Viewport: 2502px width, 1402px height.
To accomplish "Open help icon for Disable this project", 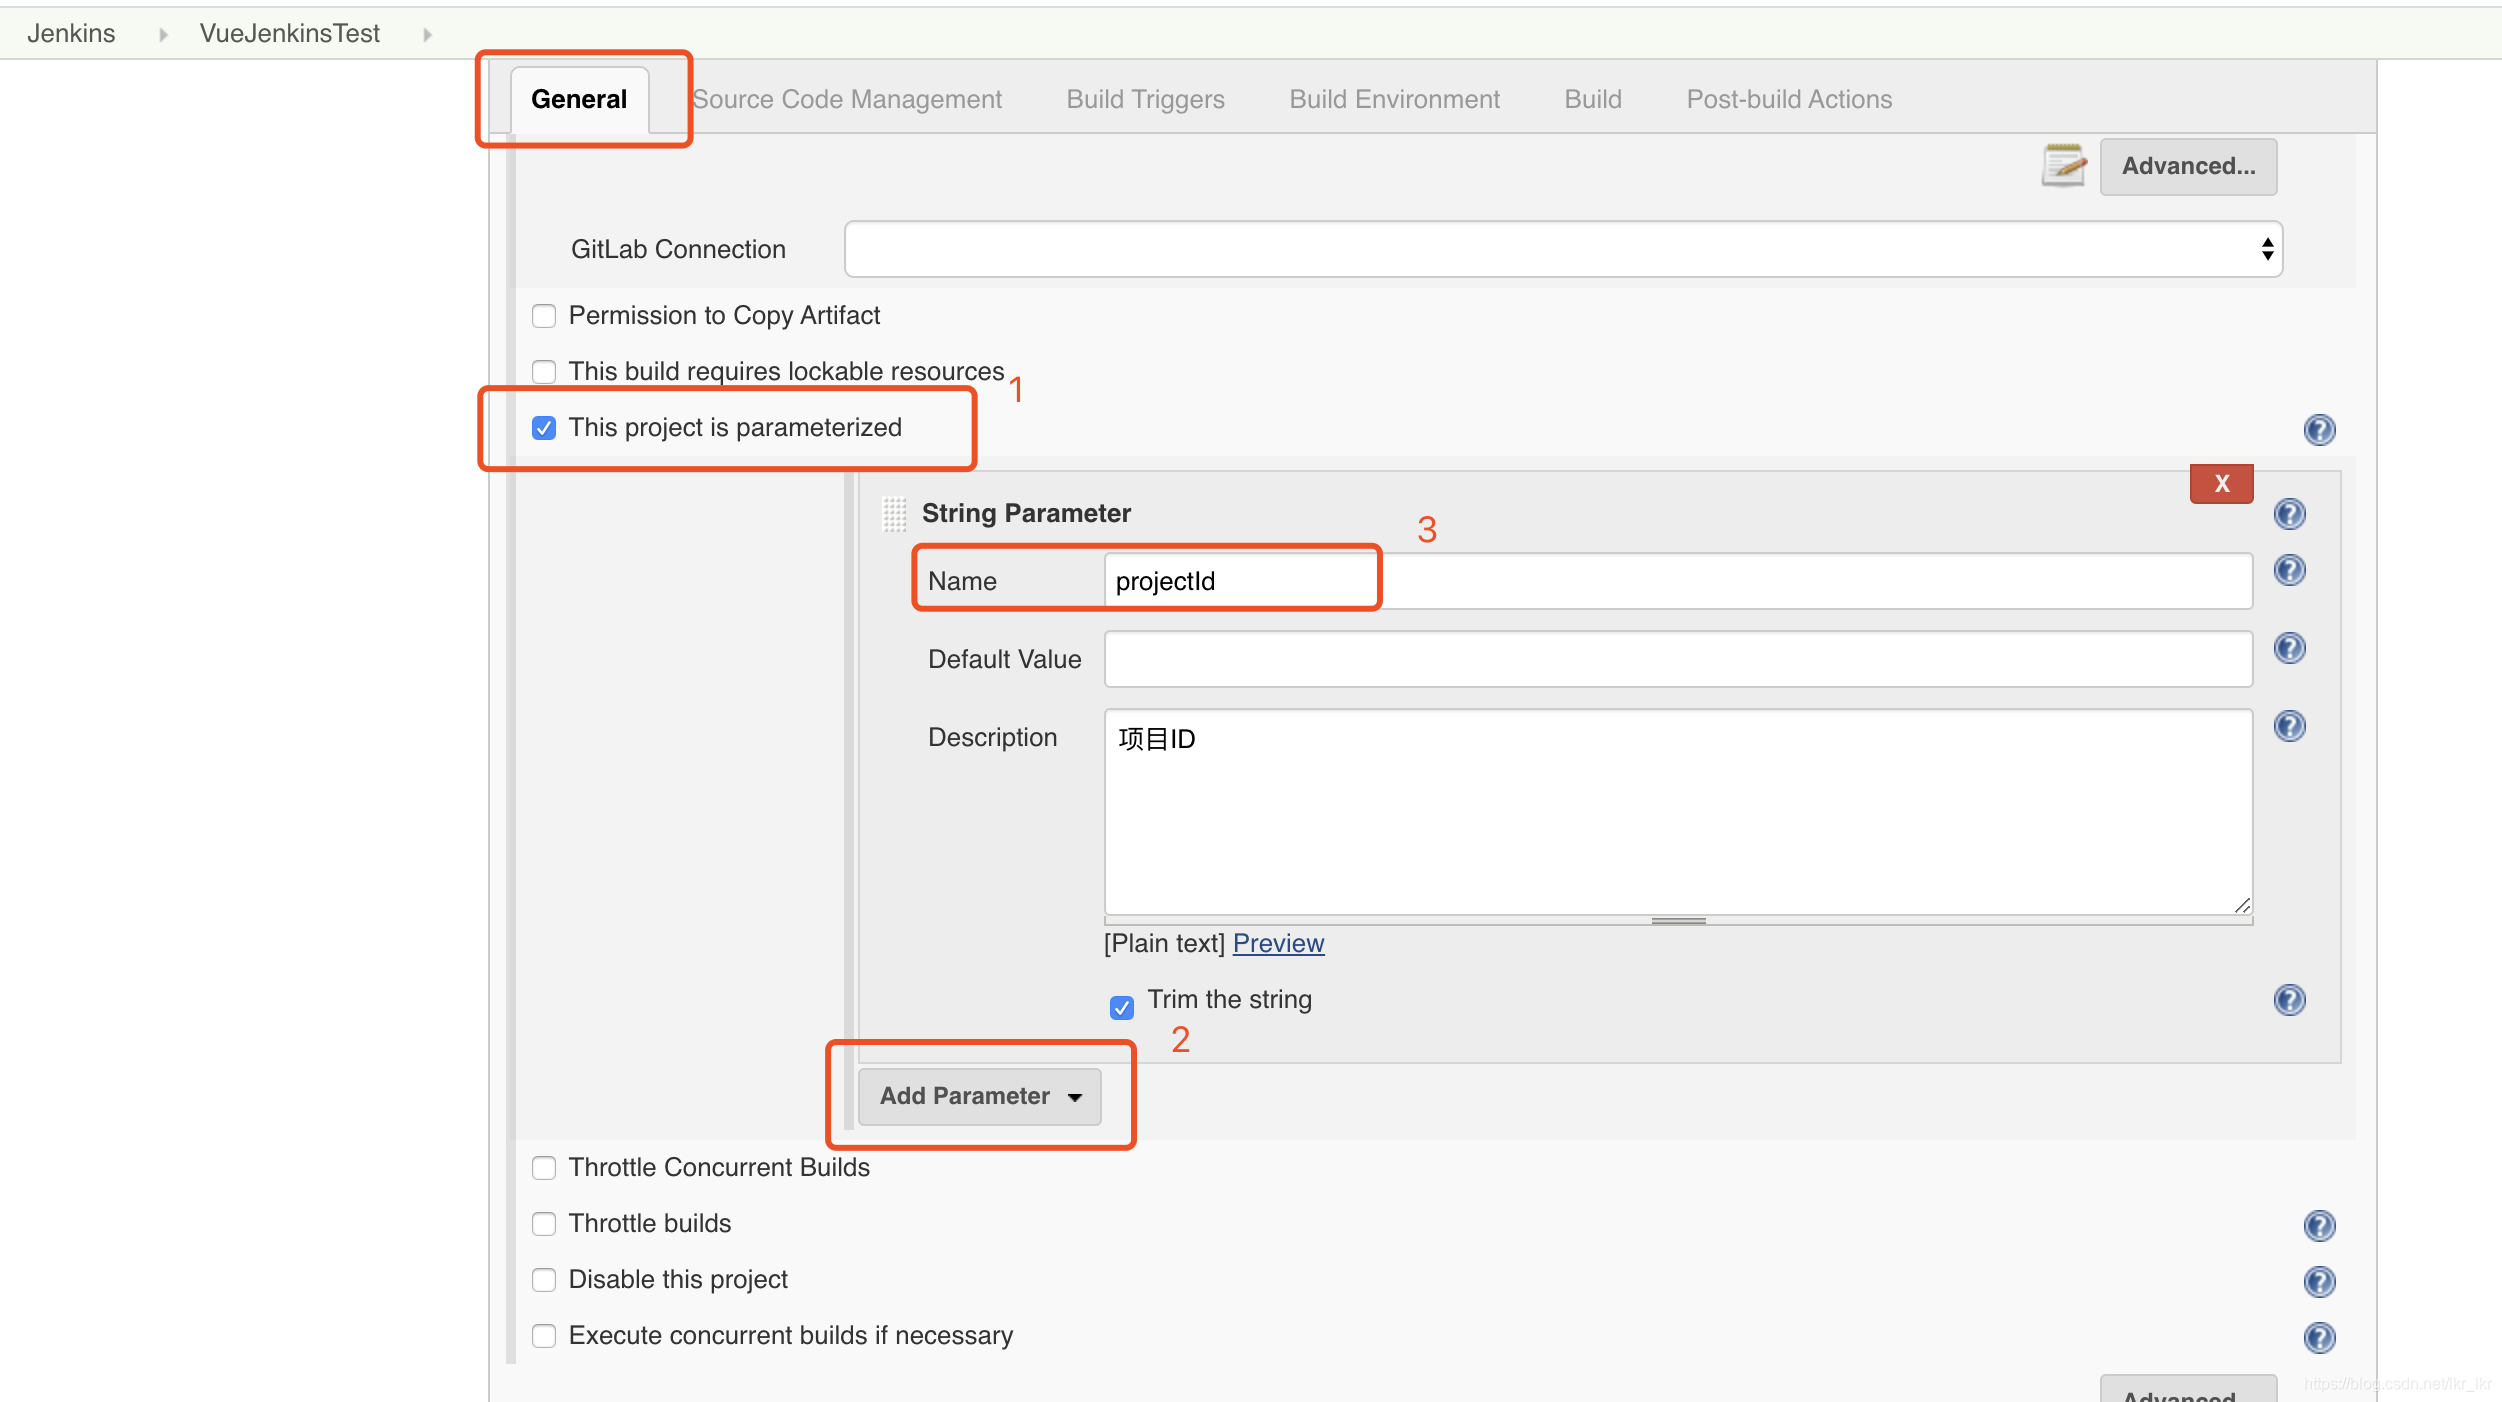I will tap(2319, 1281).
